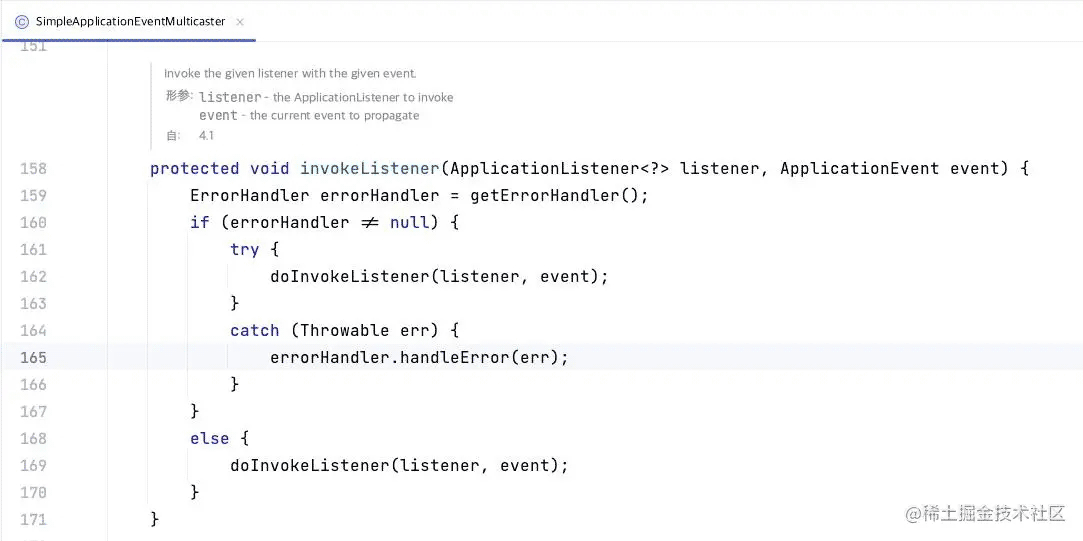The height and width of the screenshot is (541, 1083).
Task: Click the ErrorHandler type on line 159
Action: click(x=249, y=196)
